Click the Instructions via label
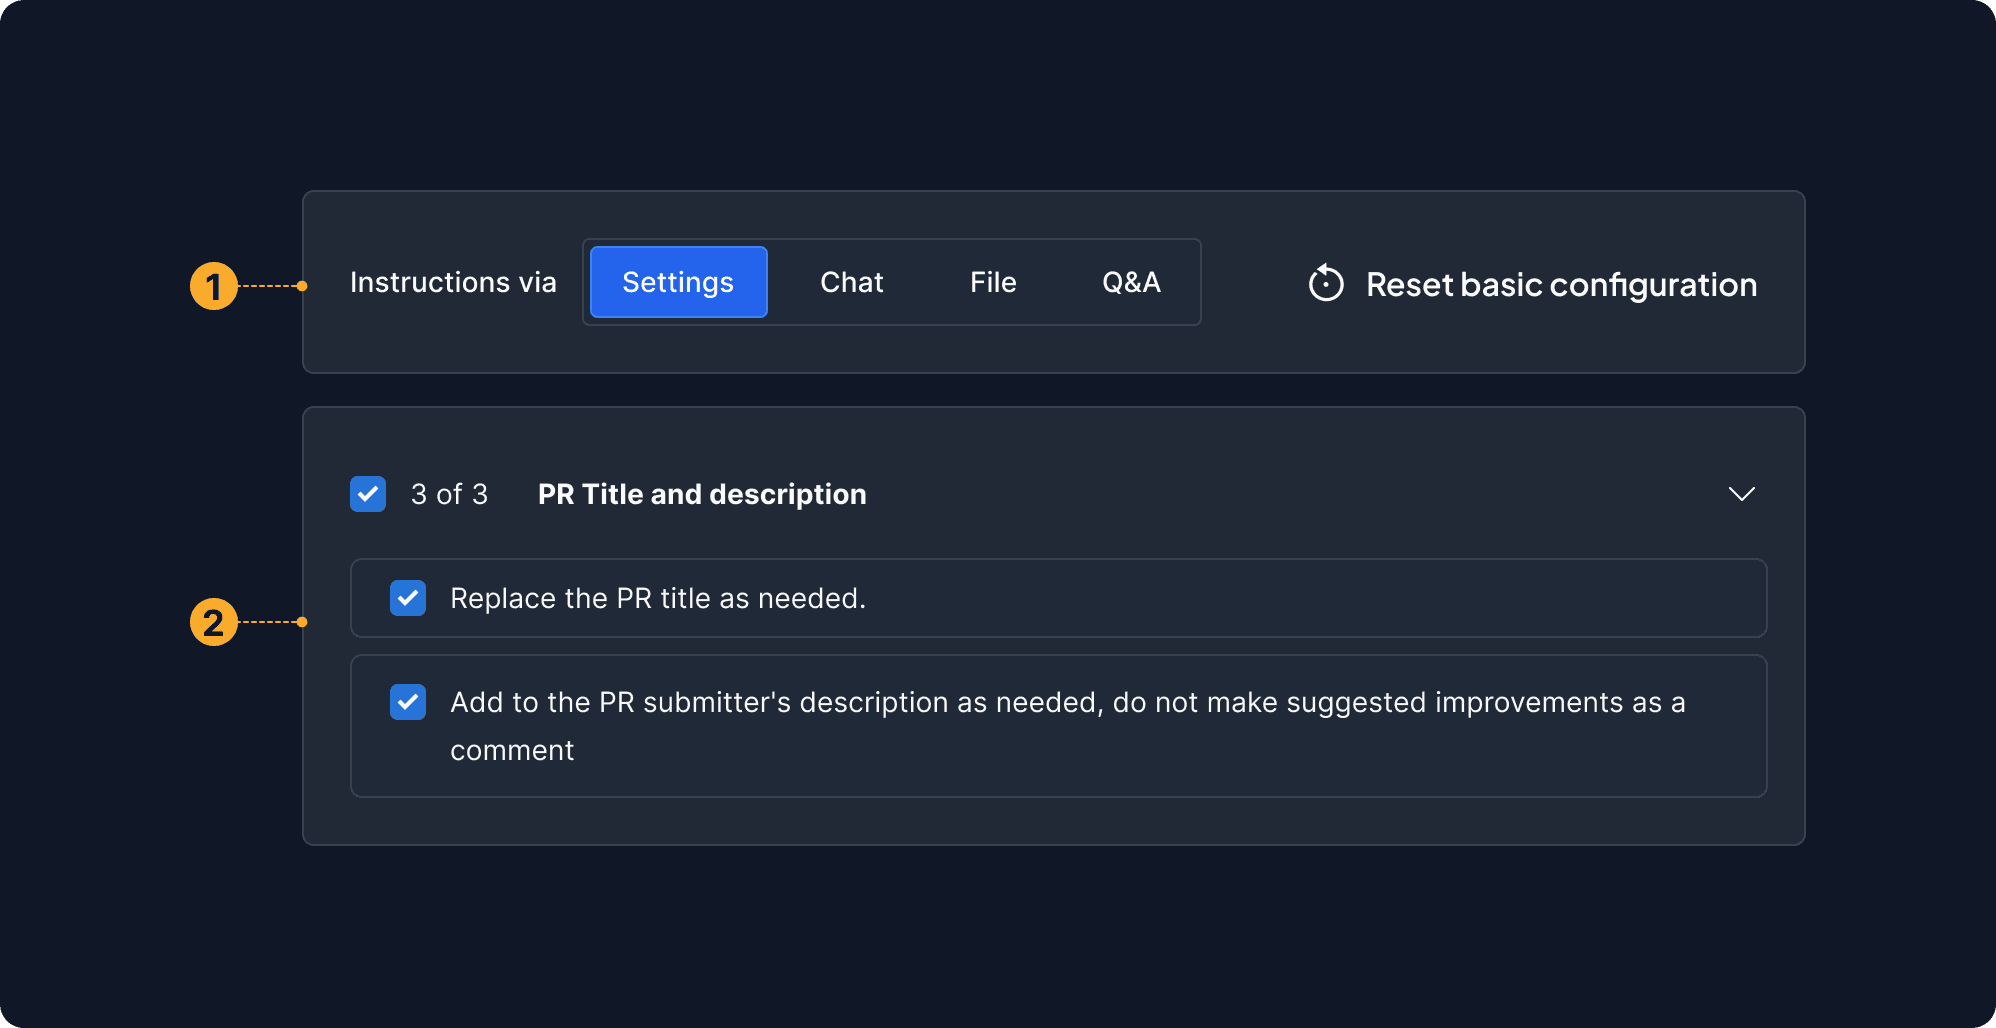This screenshot has width=1996, height=1028. 453,282
